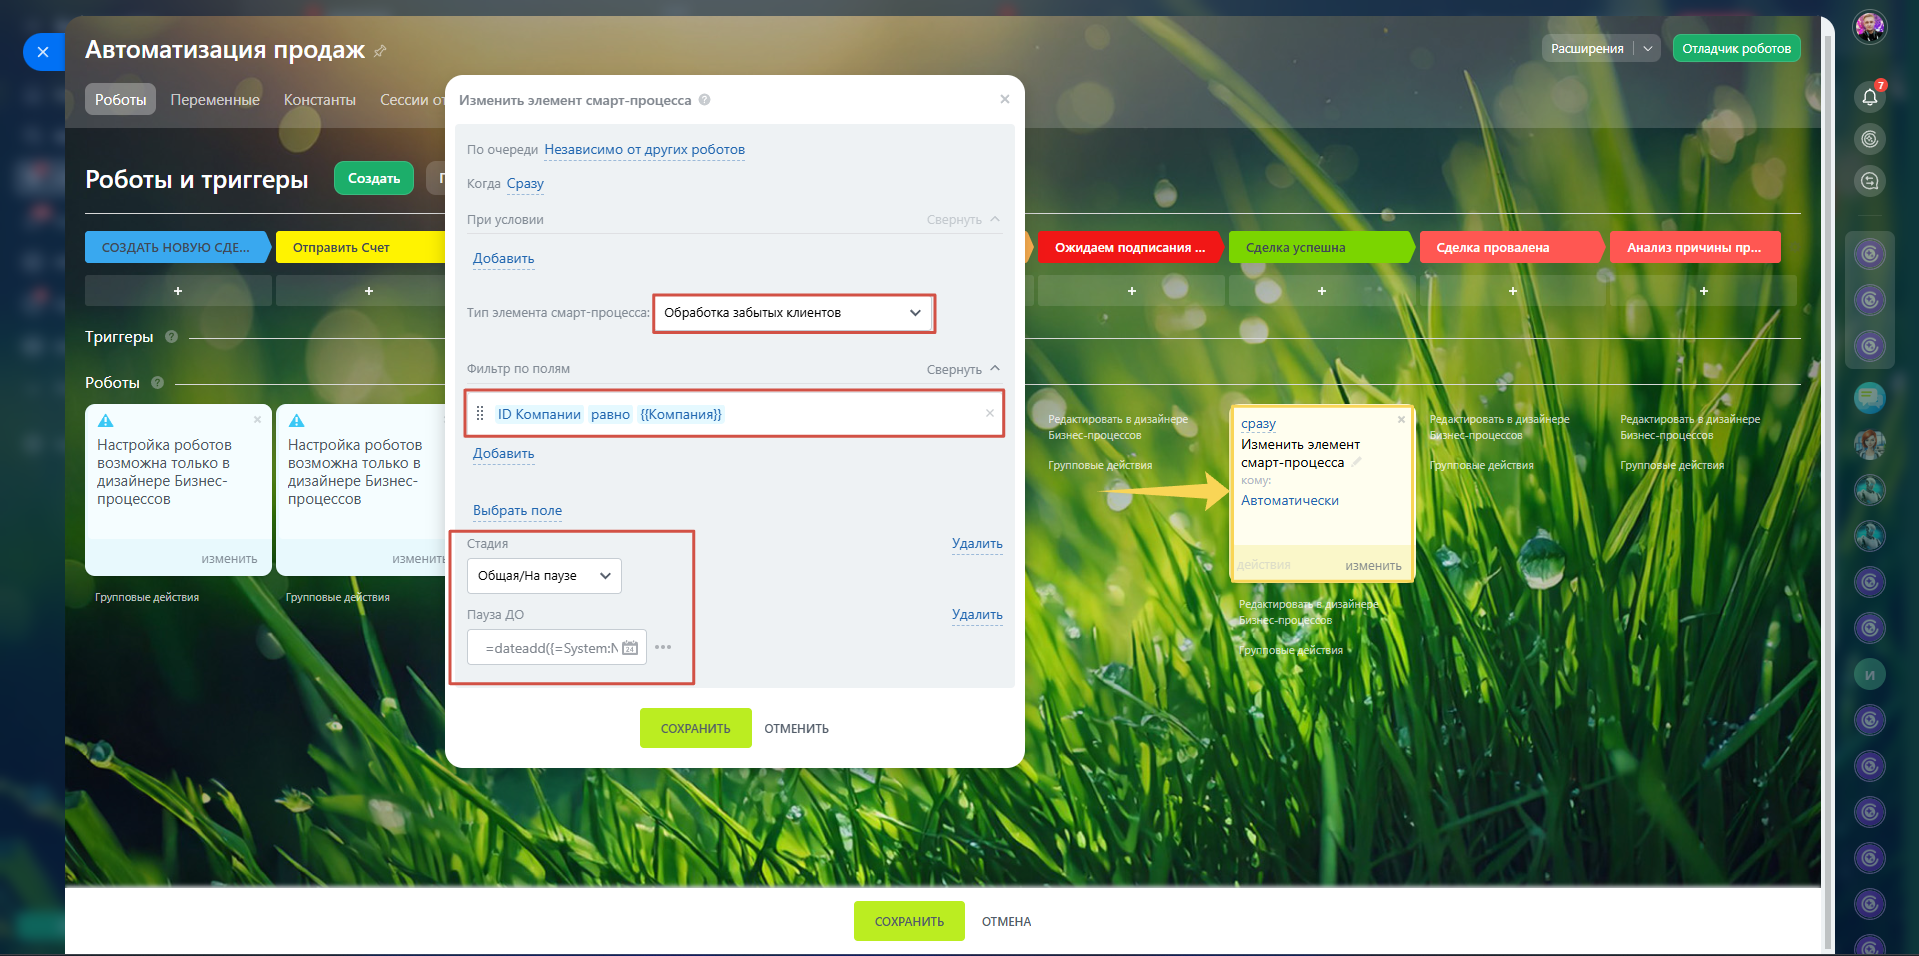Switch to the Константы tab

[320, 99]
